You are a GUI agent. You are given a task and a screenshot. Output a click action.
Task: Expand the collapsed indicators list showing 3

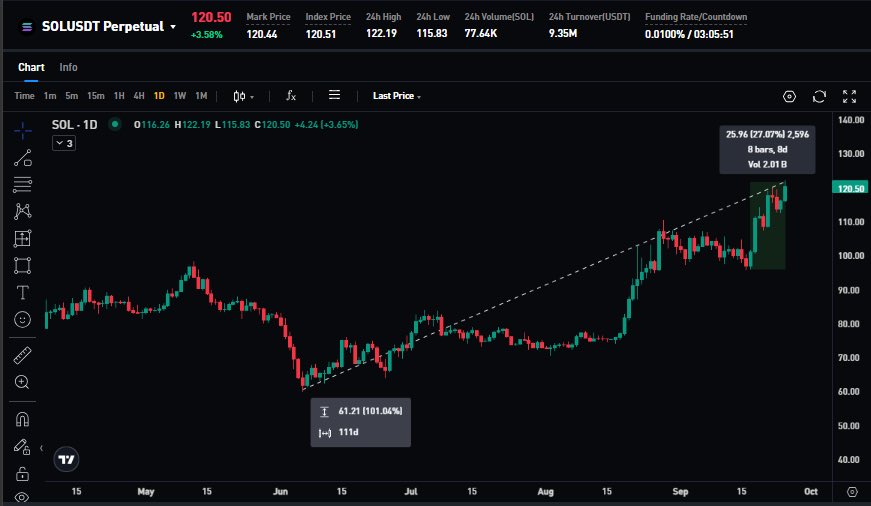coord(64,143)
